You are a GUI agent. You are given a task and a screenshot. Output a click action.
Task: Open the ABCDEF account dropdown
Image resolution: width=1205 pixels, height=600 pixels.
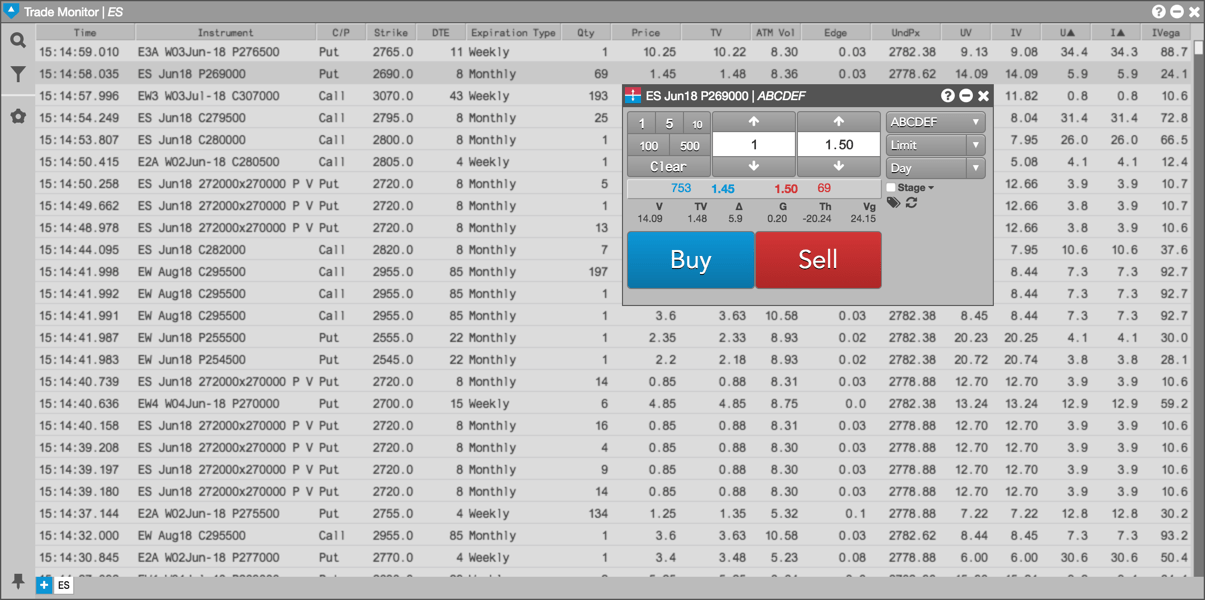click(x=935, y=122)
